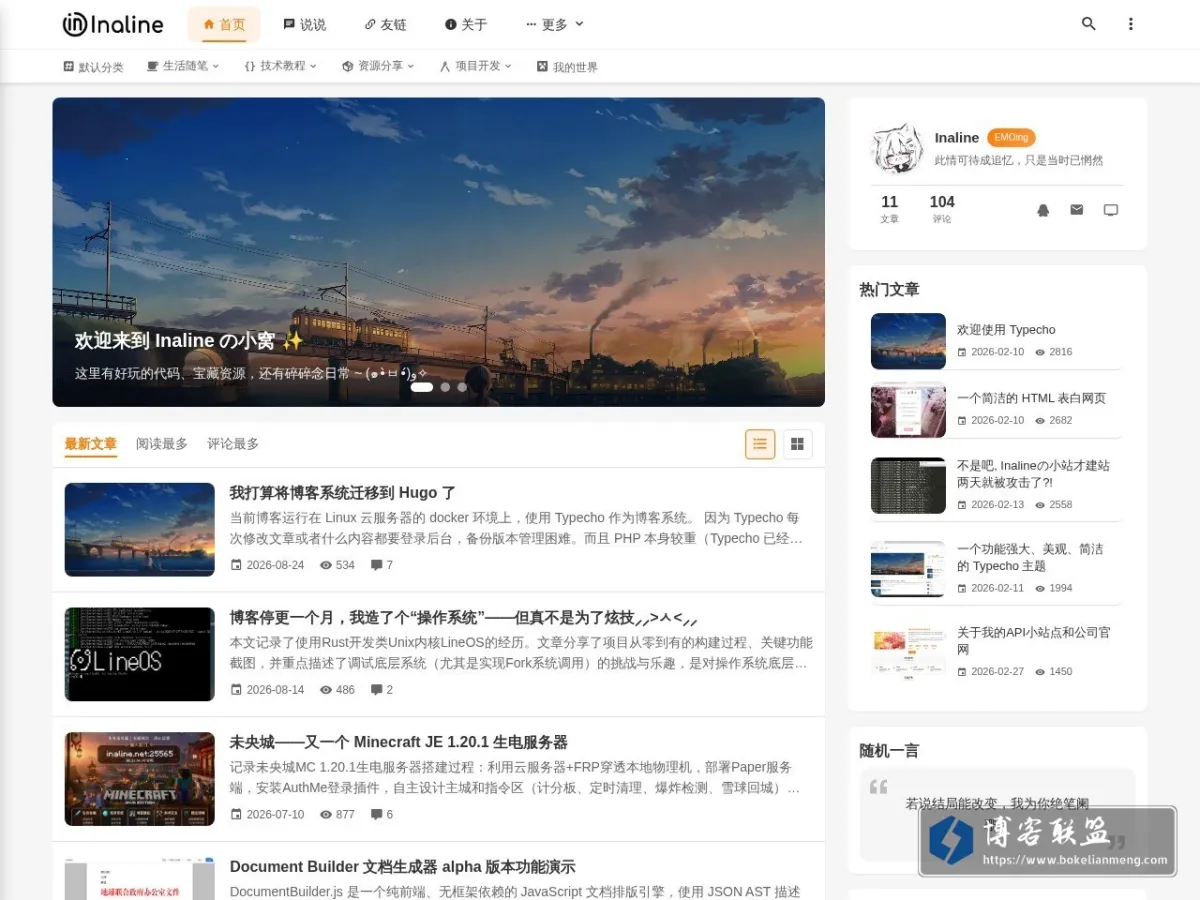Toggle list view layout
The height and width of the screenshot is (900, 1200).
pos(760,444)
